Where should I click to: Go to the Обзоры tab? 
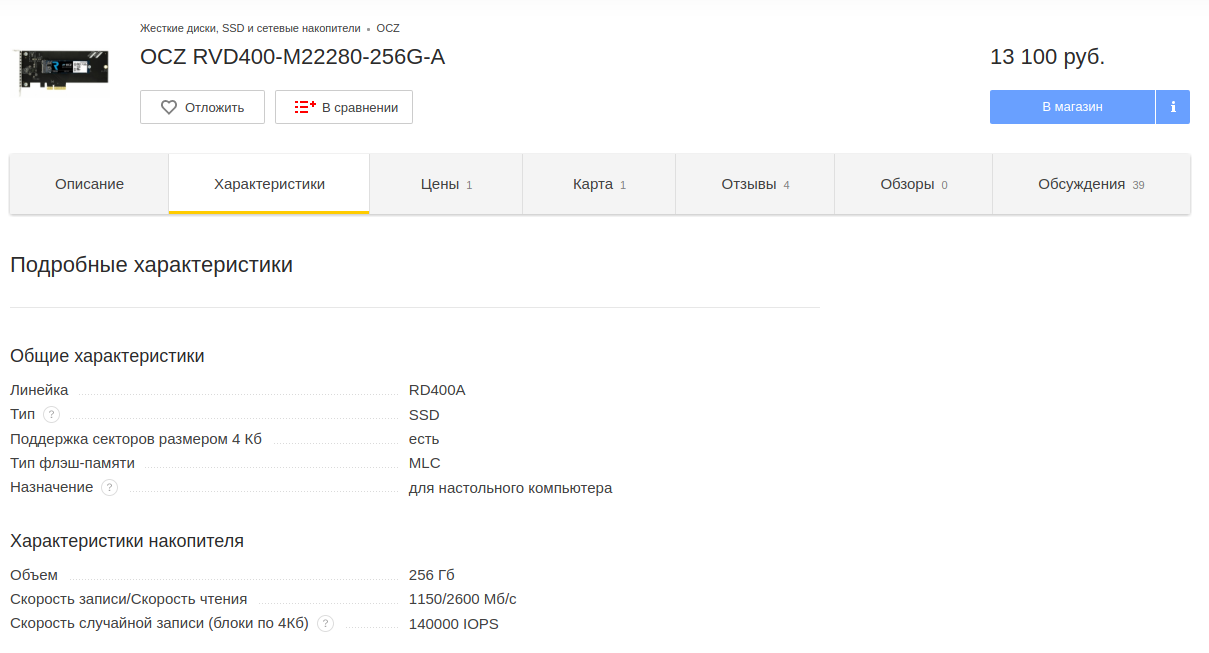click(913, 184)
